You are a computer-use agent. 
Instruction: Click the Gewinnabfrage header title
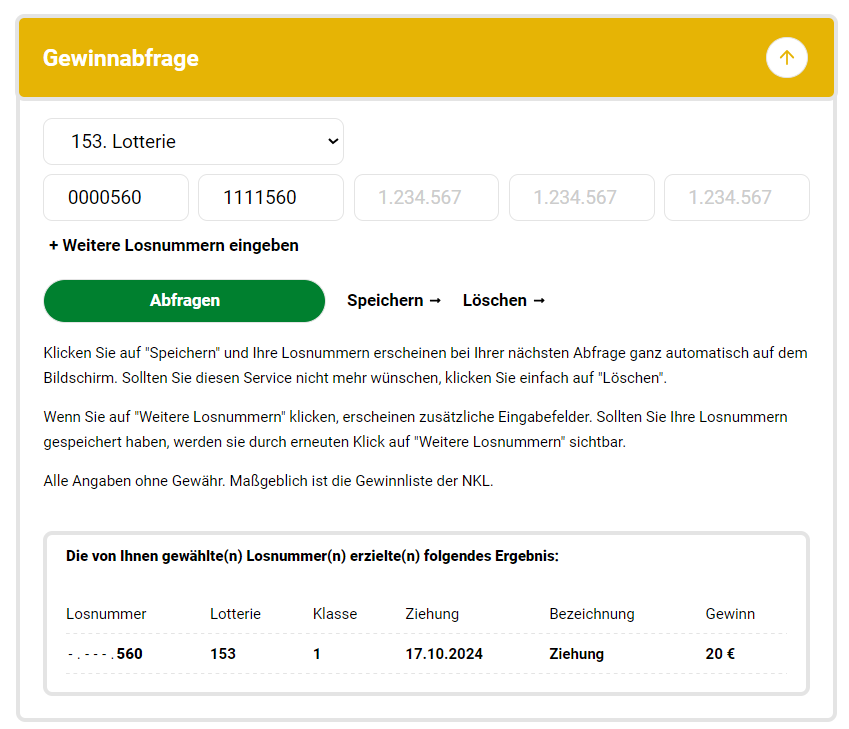(121, 58)
